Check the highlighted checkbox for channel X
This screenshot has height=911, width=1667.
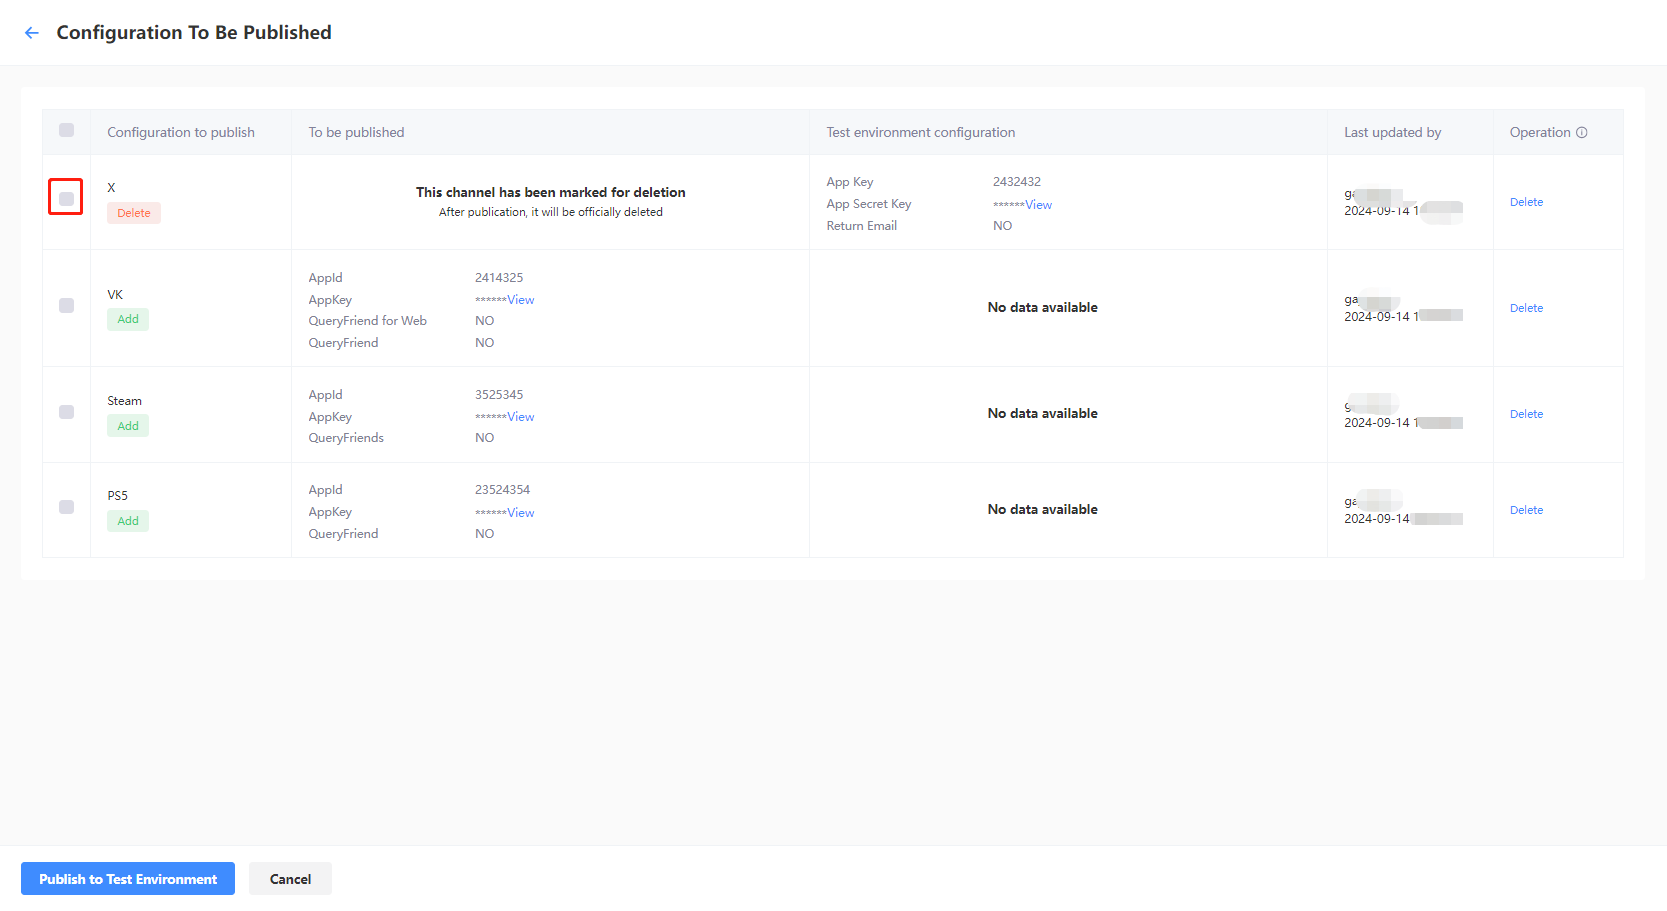[66, 197]
